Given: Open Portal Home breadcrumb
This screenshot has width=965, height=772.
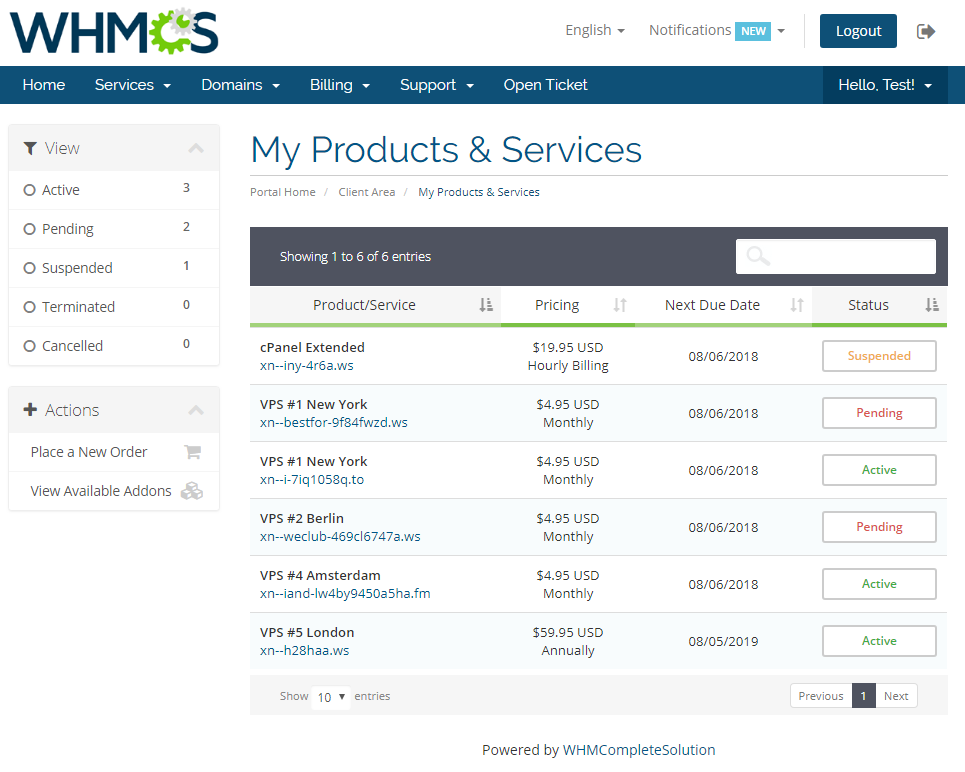Looking at the screenshot, I should pyautogui.click(x=282, y=192).
